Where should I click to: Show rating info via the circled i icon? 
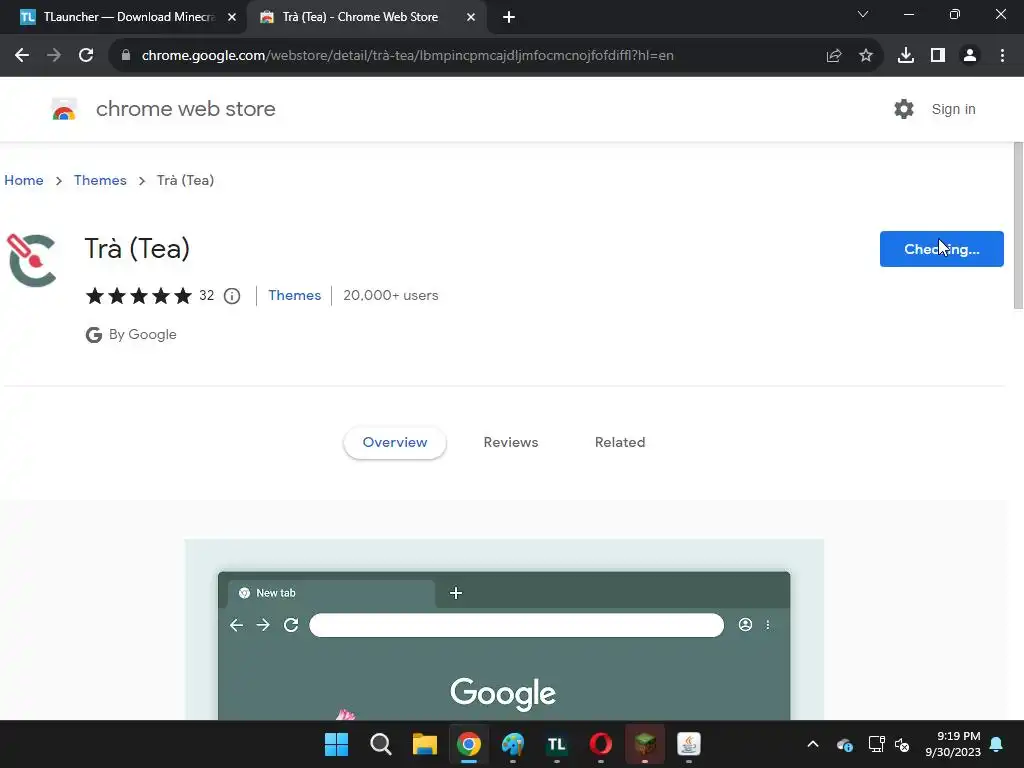232,296
